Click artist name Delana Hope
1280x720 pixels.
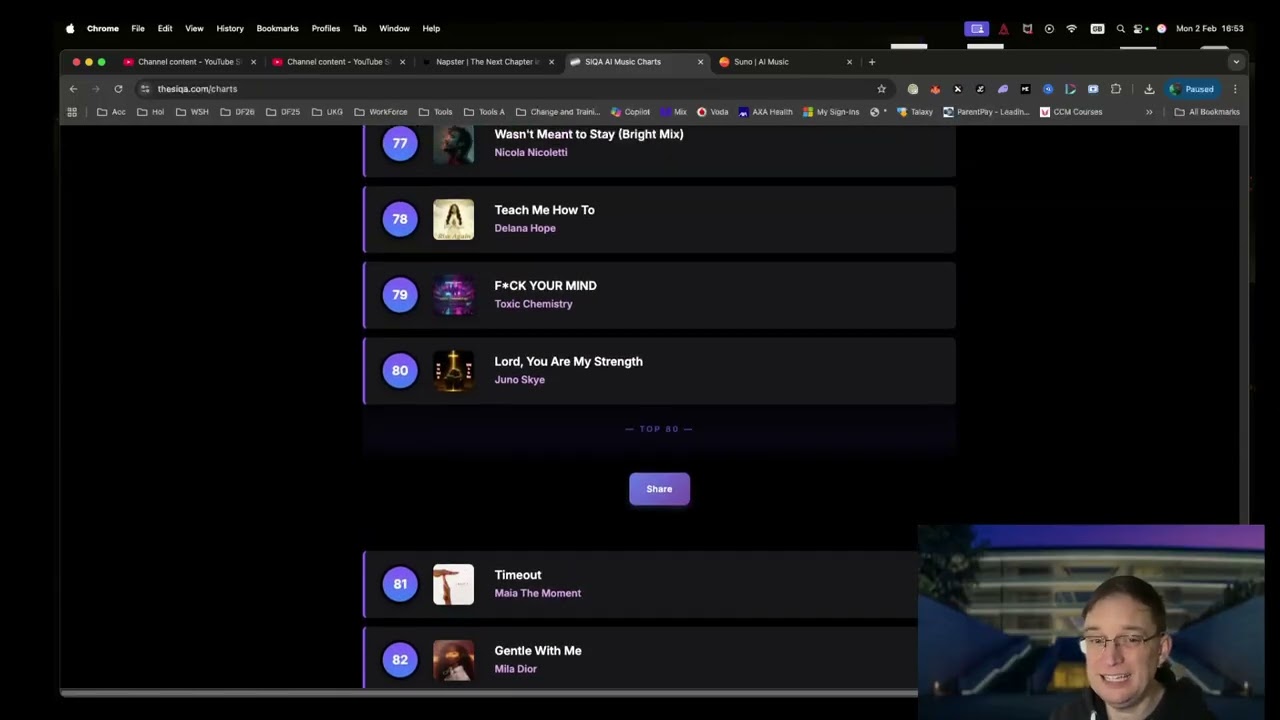pyautogui.click(x=524, y=228)
